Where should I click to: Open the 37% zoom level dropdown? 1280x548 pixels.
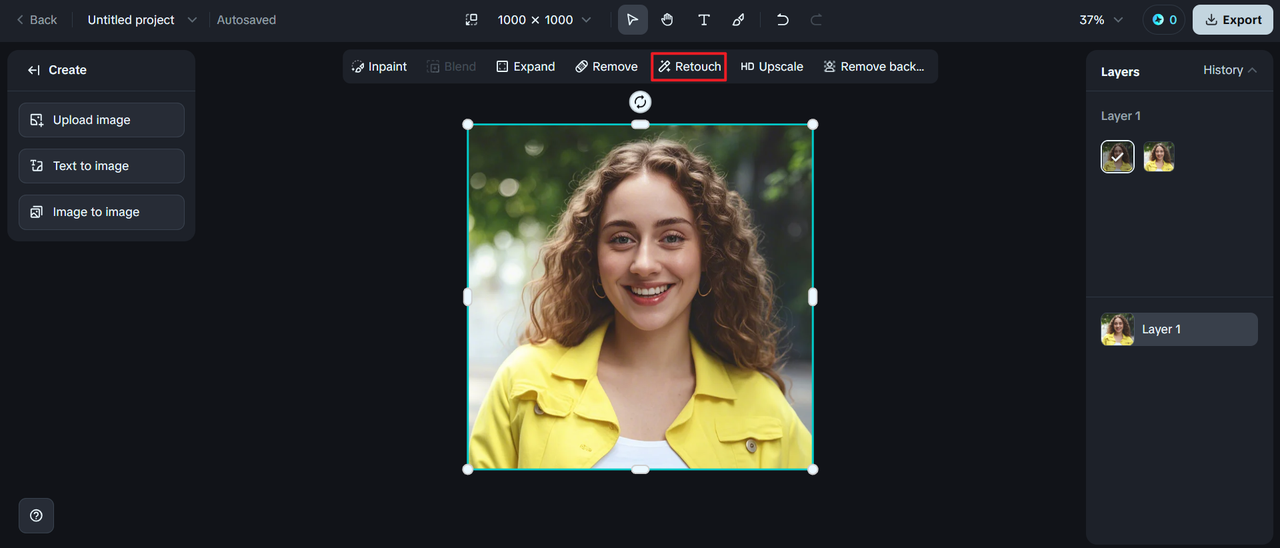tap(1101, 20)
